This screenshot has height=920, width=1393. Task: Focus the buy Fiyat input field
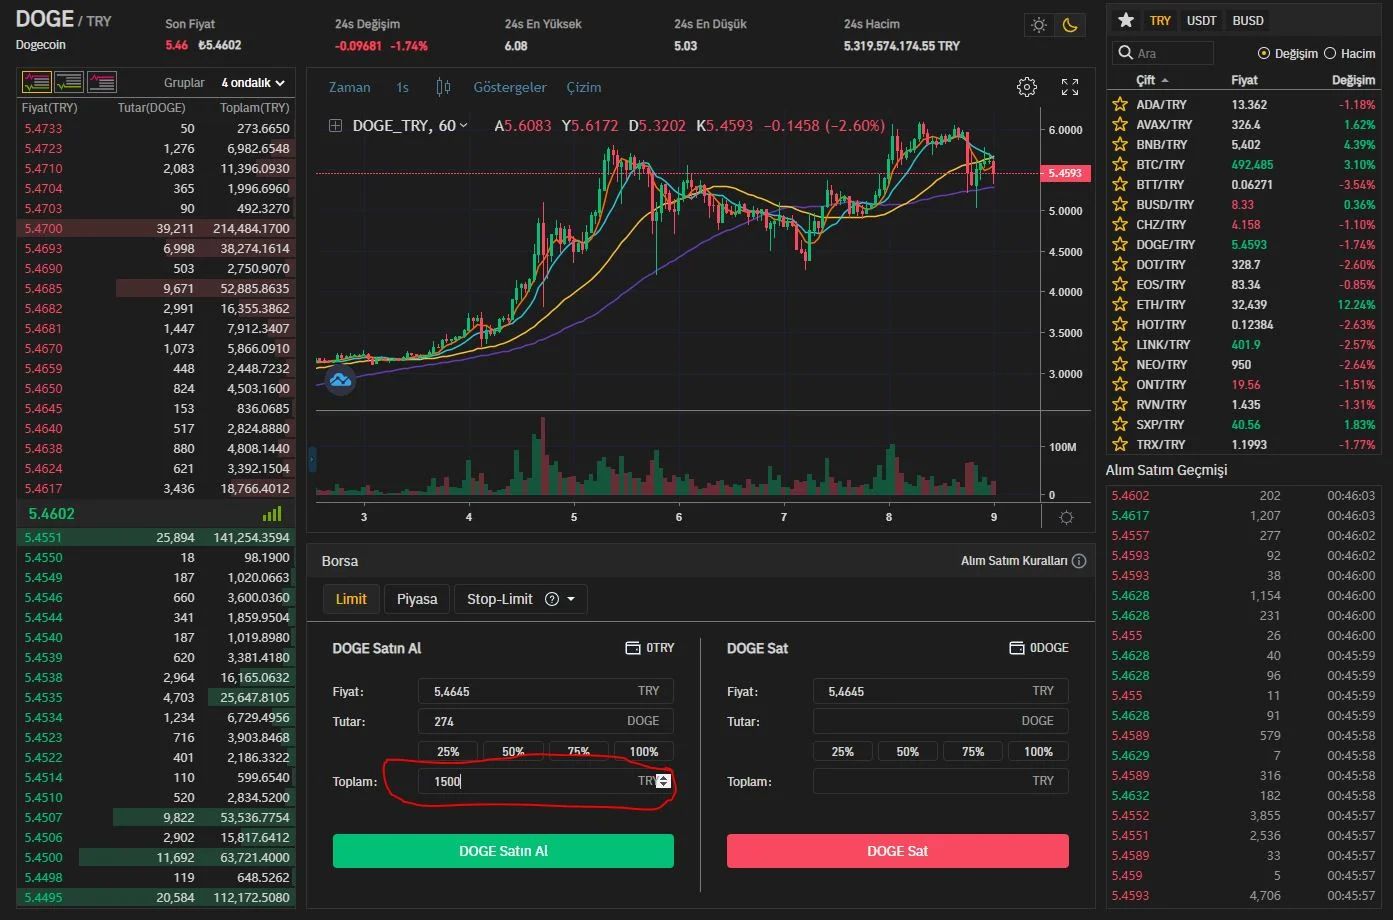546,691
